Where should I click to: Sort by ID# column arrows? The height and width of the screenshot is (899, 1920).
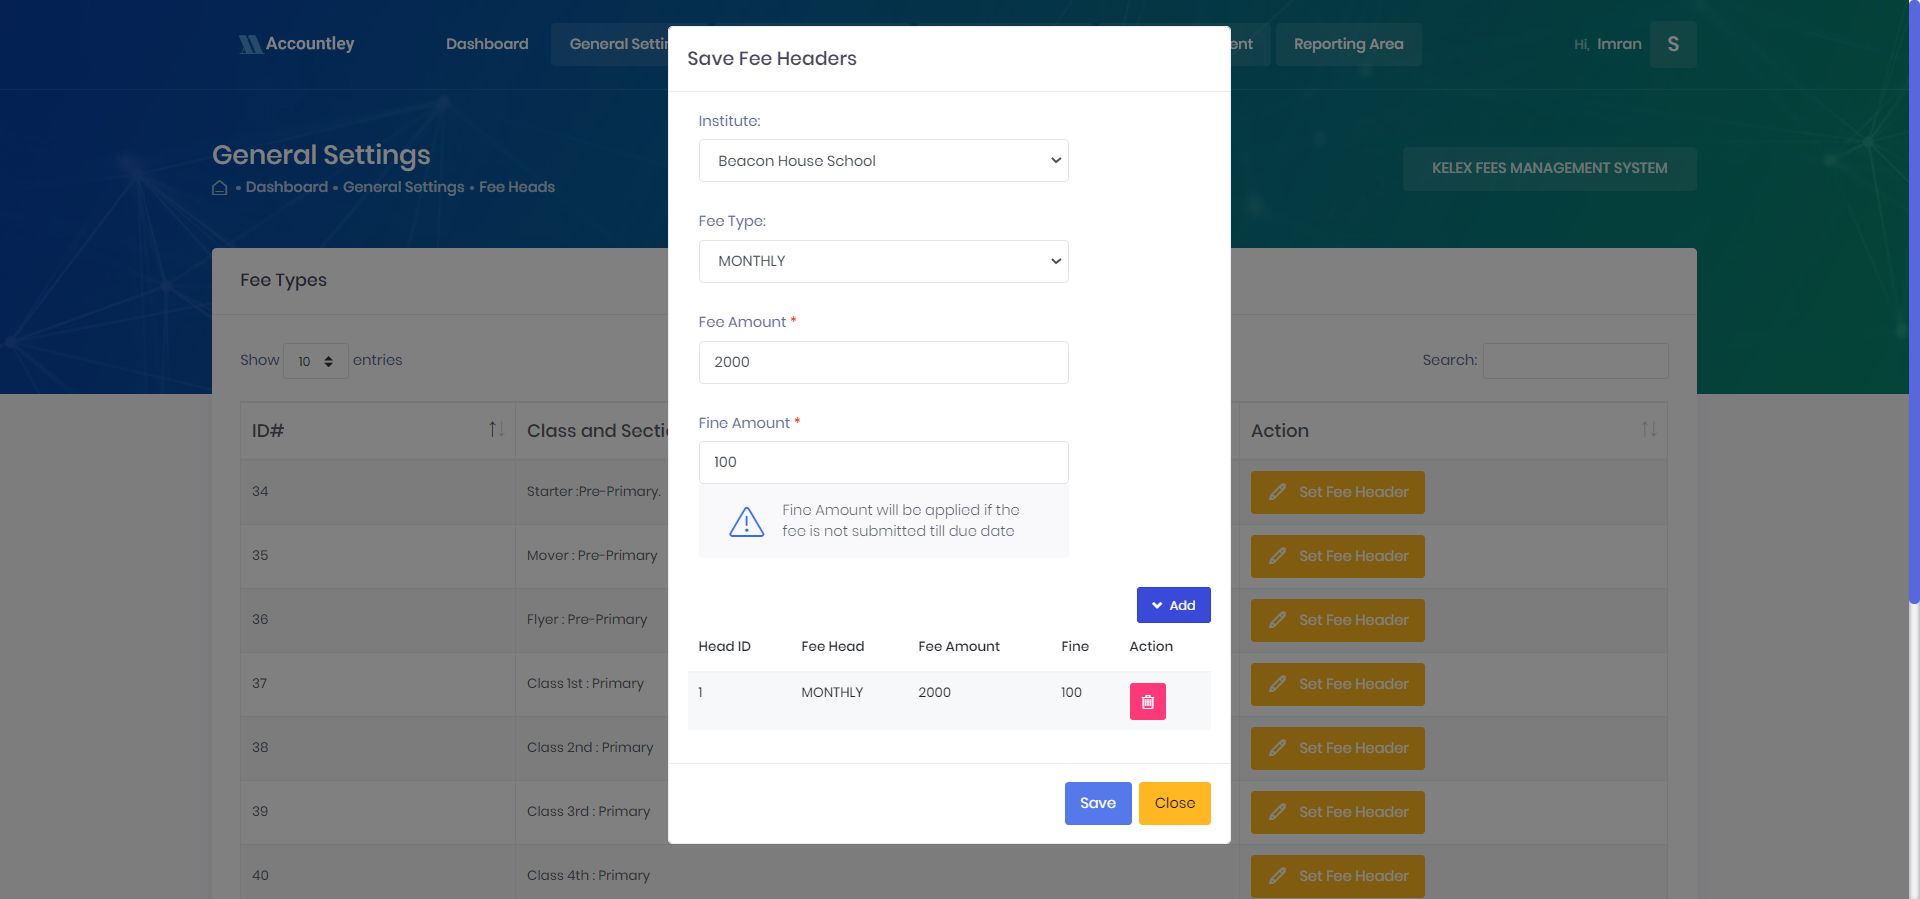pyautogui.click(x=496, y=429)
